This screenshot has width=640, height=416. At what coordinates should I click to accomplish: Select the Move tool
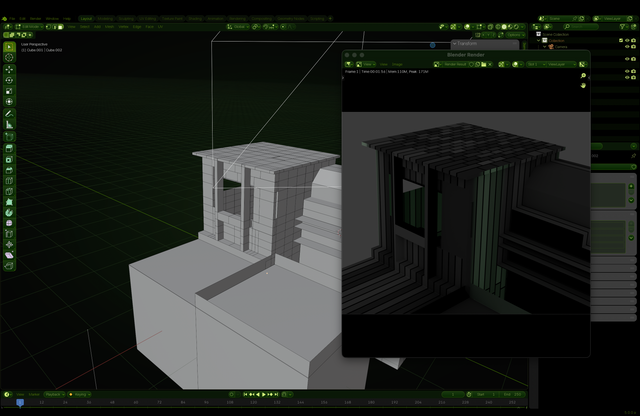[x=9, y=70]
